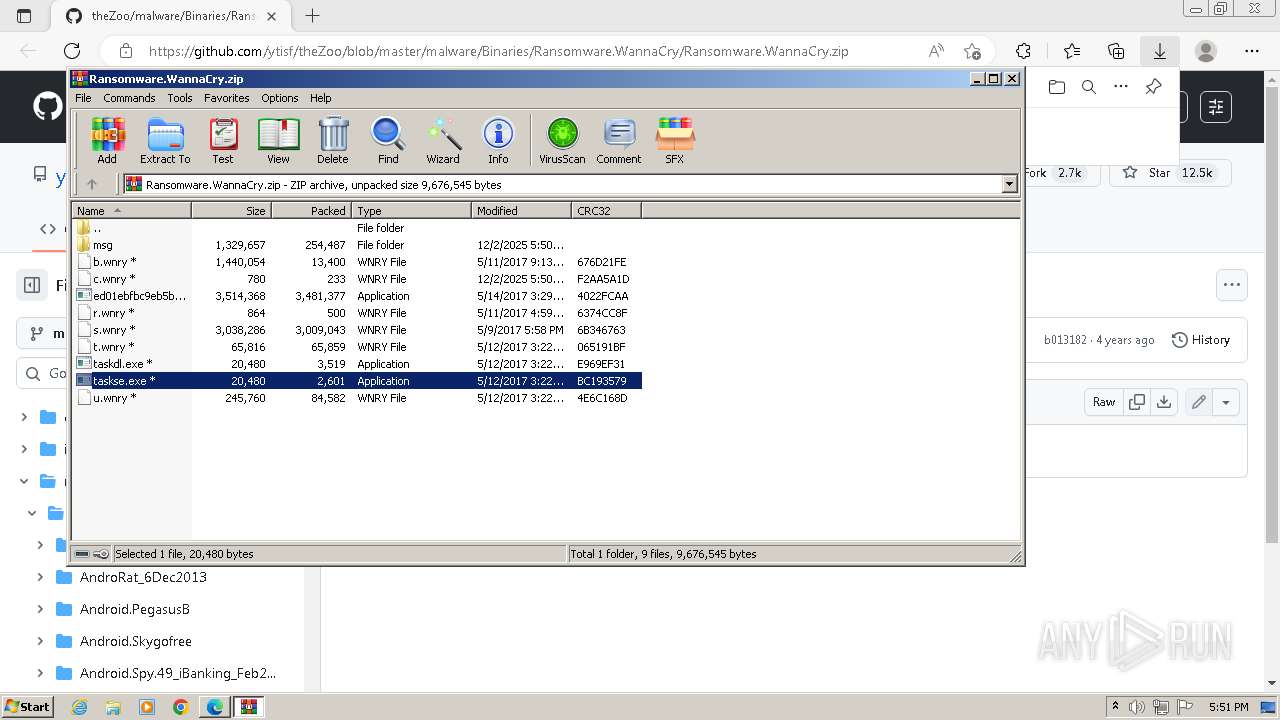Refresh the browser page
This screenshot has width=1280, height=720.
click(x=72, y=51)
